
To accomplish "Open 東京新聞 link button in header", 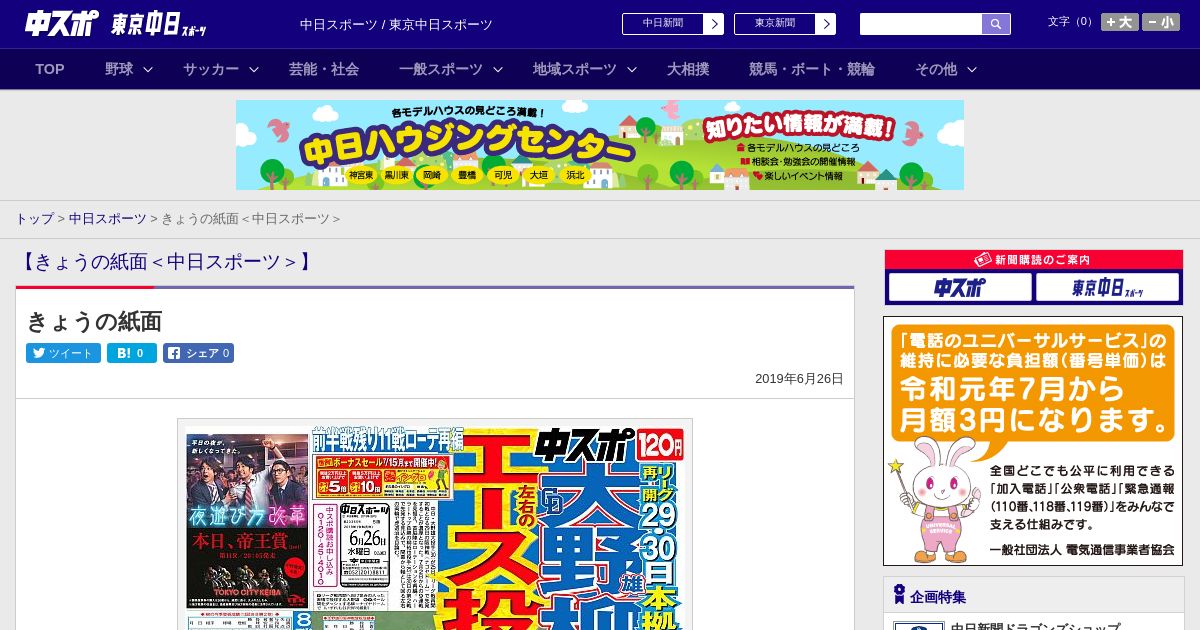I will (775, 24).
